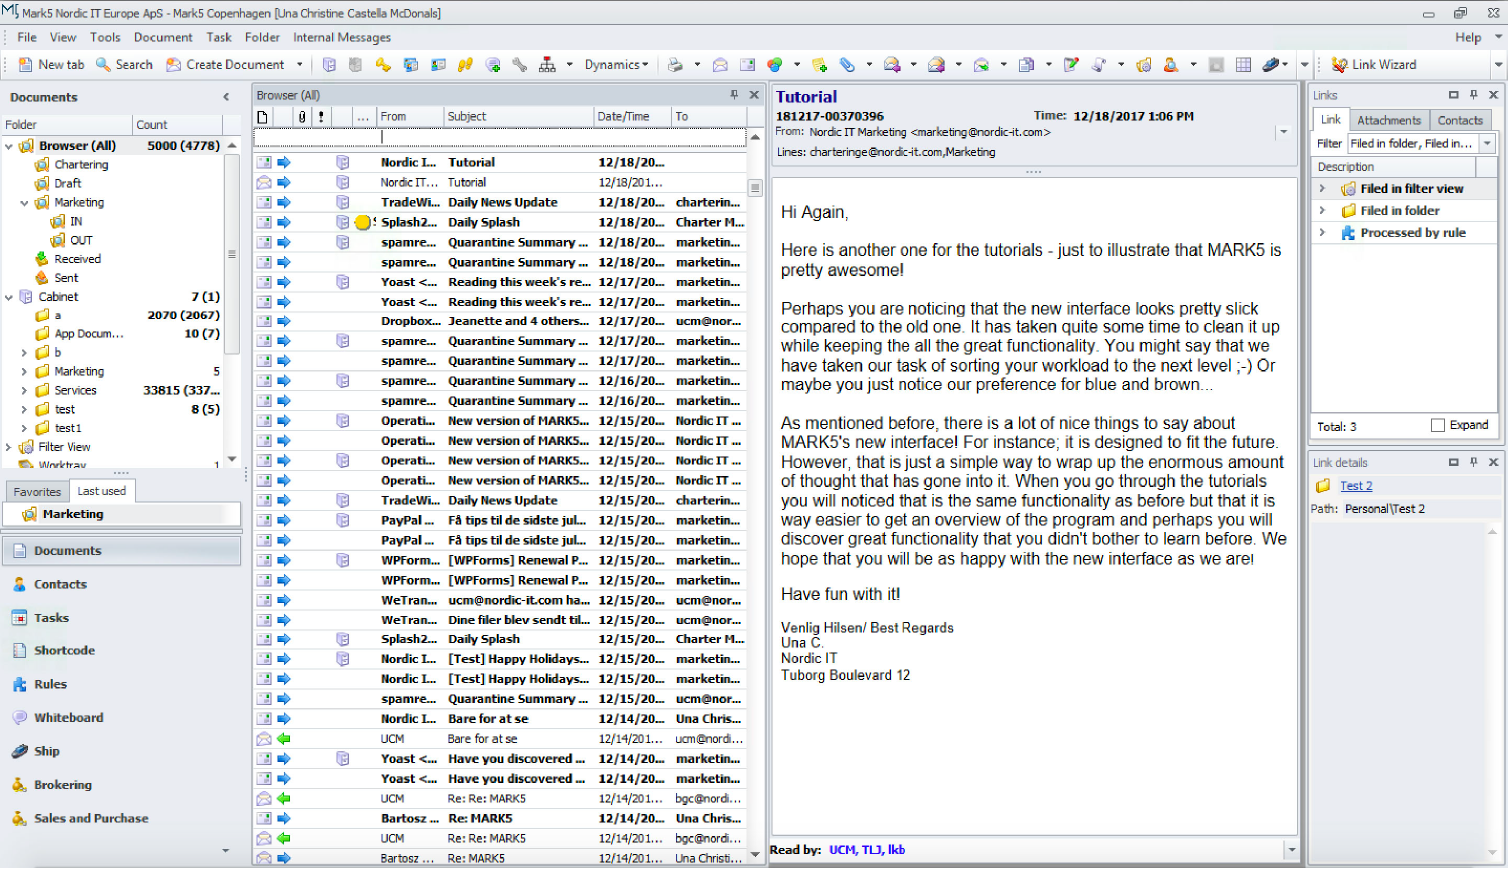Open the Tools menu
Screen dimensions: 1508x869
pyautogui.click(x=105, y=37)
